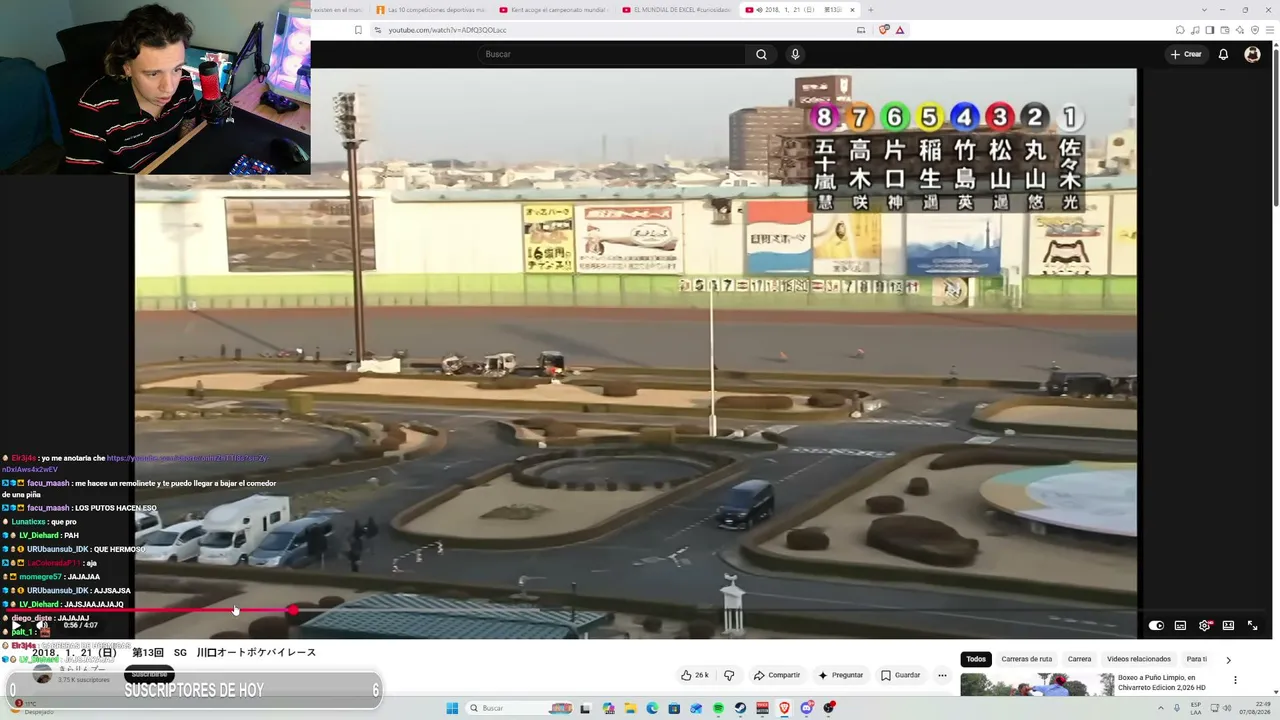Open the YouTube account avatar menu
1280x720 pixels.
tap(1252, 54)
